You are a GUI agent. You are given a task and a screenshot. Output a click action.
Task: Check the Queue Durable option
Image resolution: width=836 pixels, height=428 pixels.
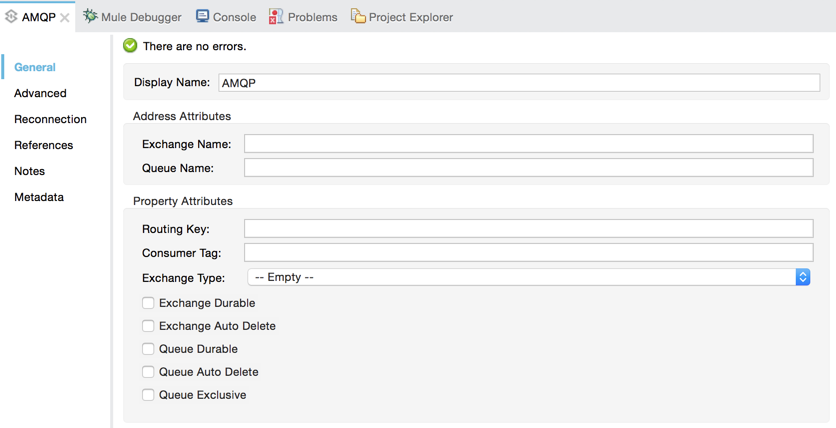tap(148, 349)
